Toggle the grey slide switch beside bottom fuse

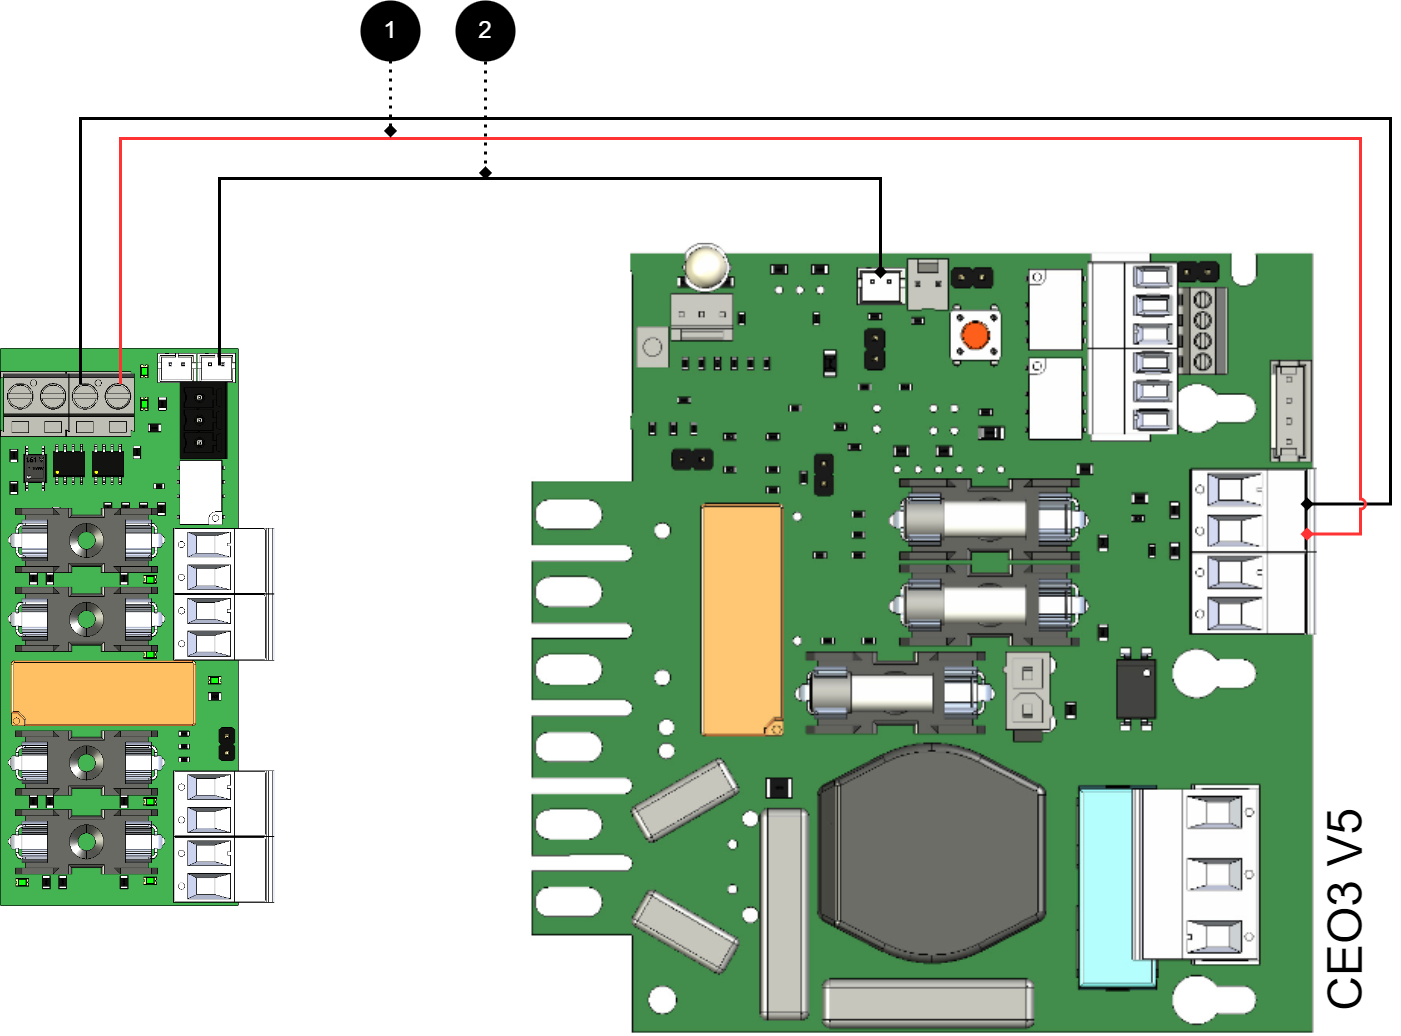click(x=1027, y=691)
